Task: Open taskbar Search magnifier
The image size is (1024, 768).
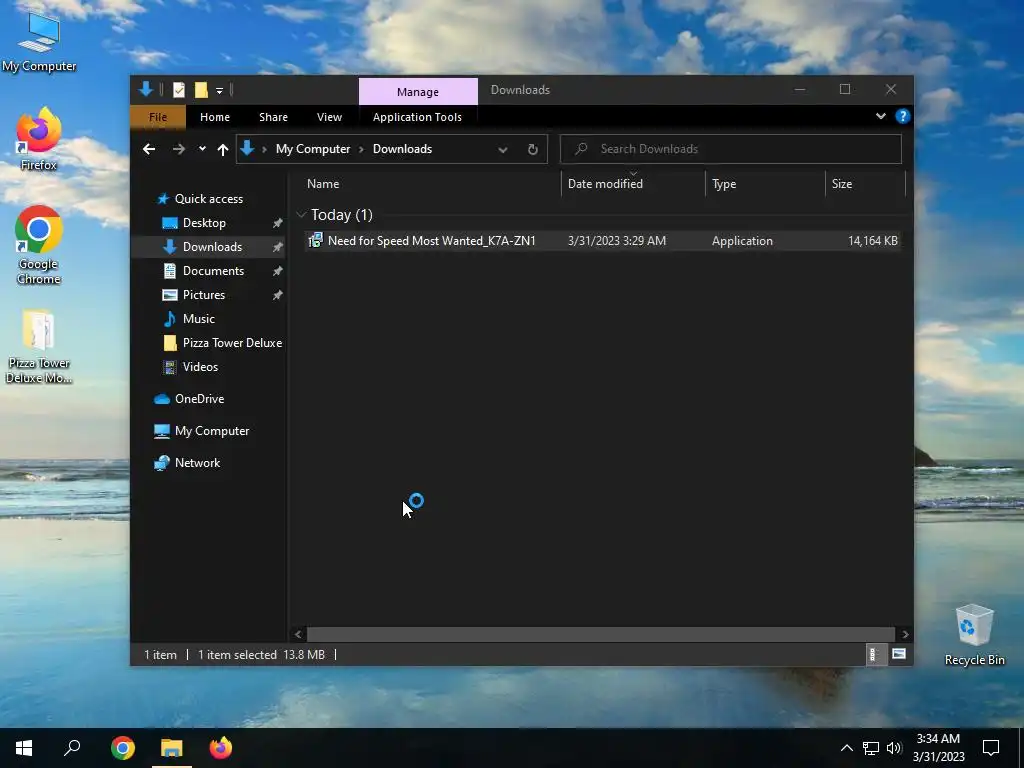Action: click(x=72, y=748)
